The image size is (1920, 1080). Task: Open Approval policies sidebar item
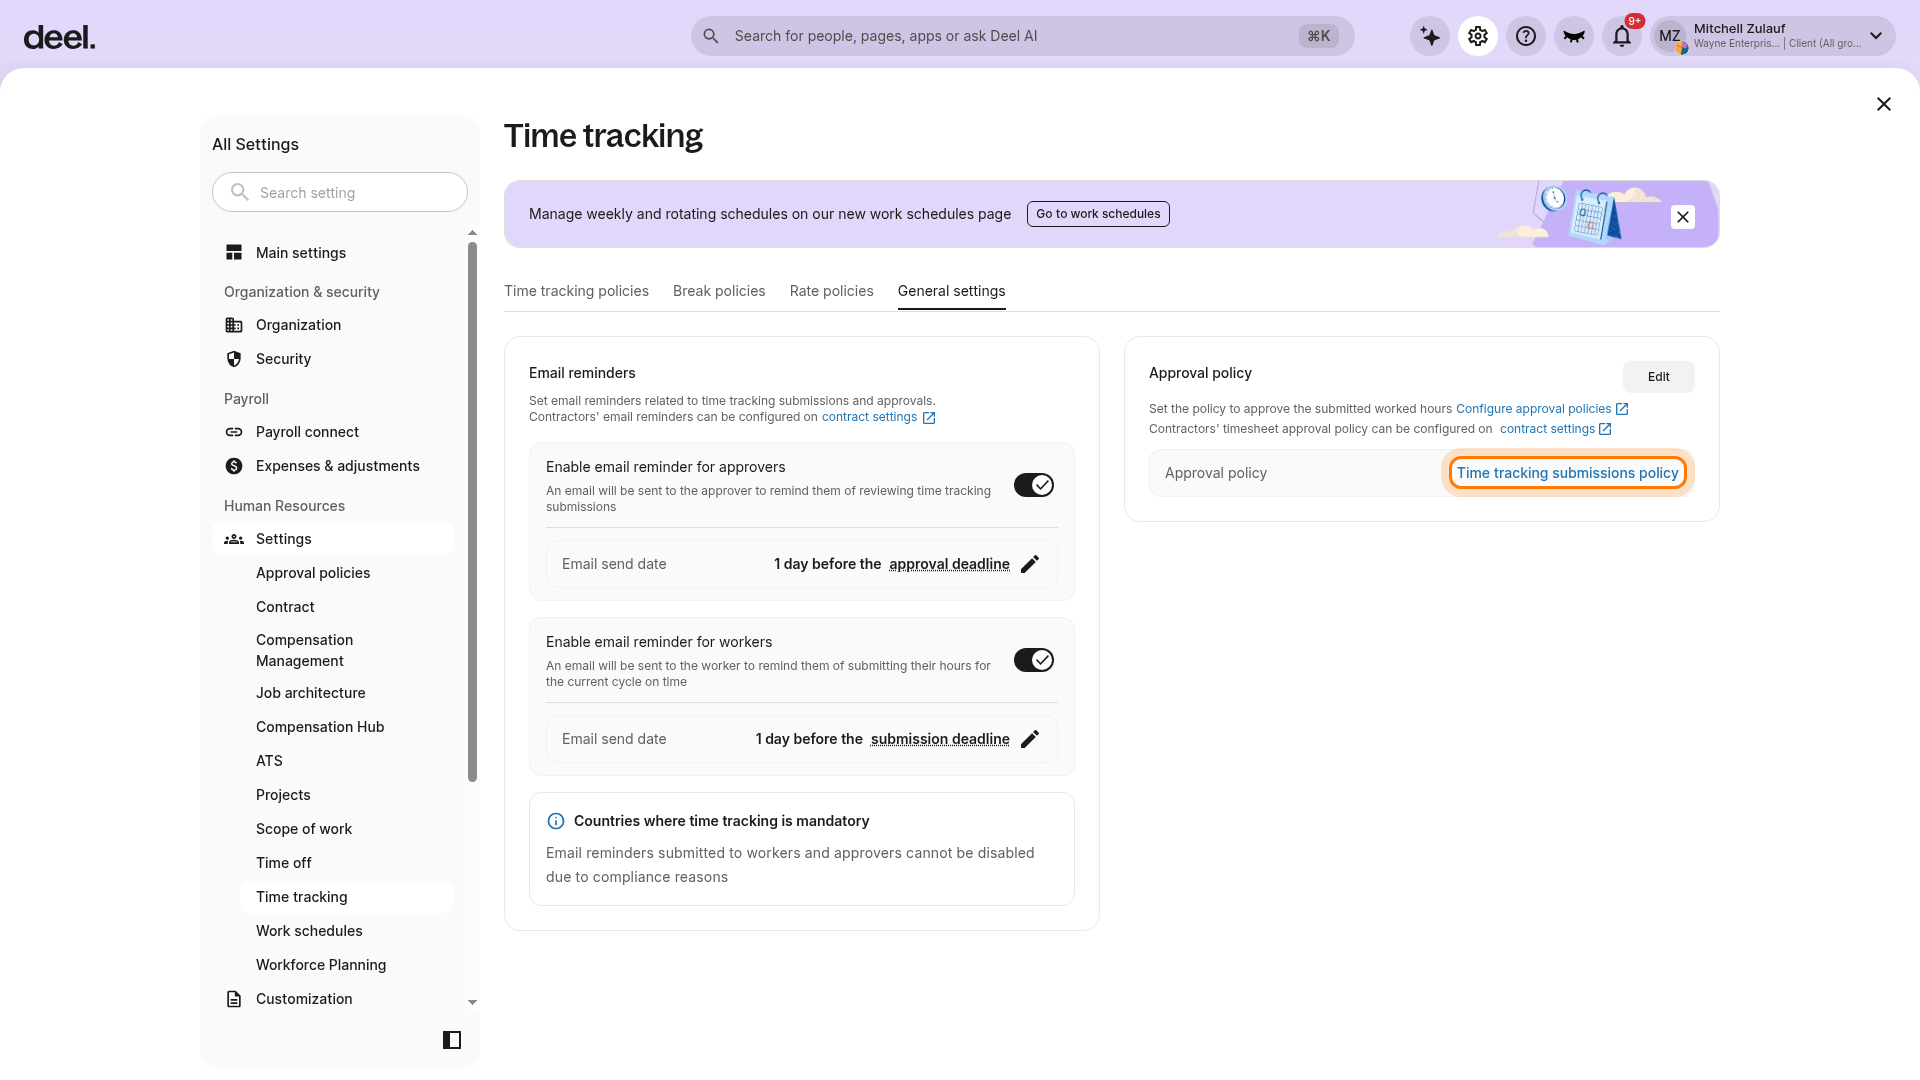(x=346, y=573)
